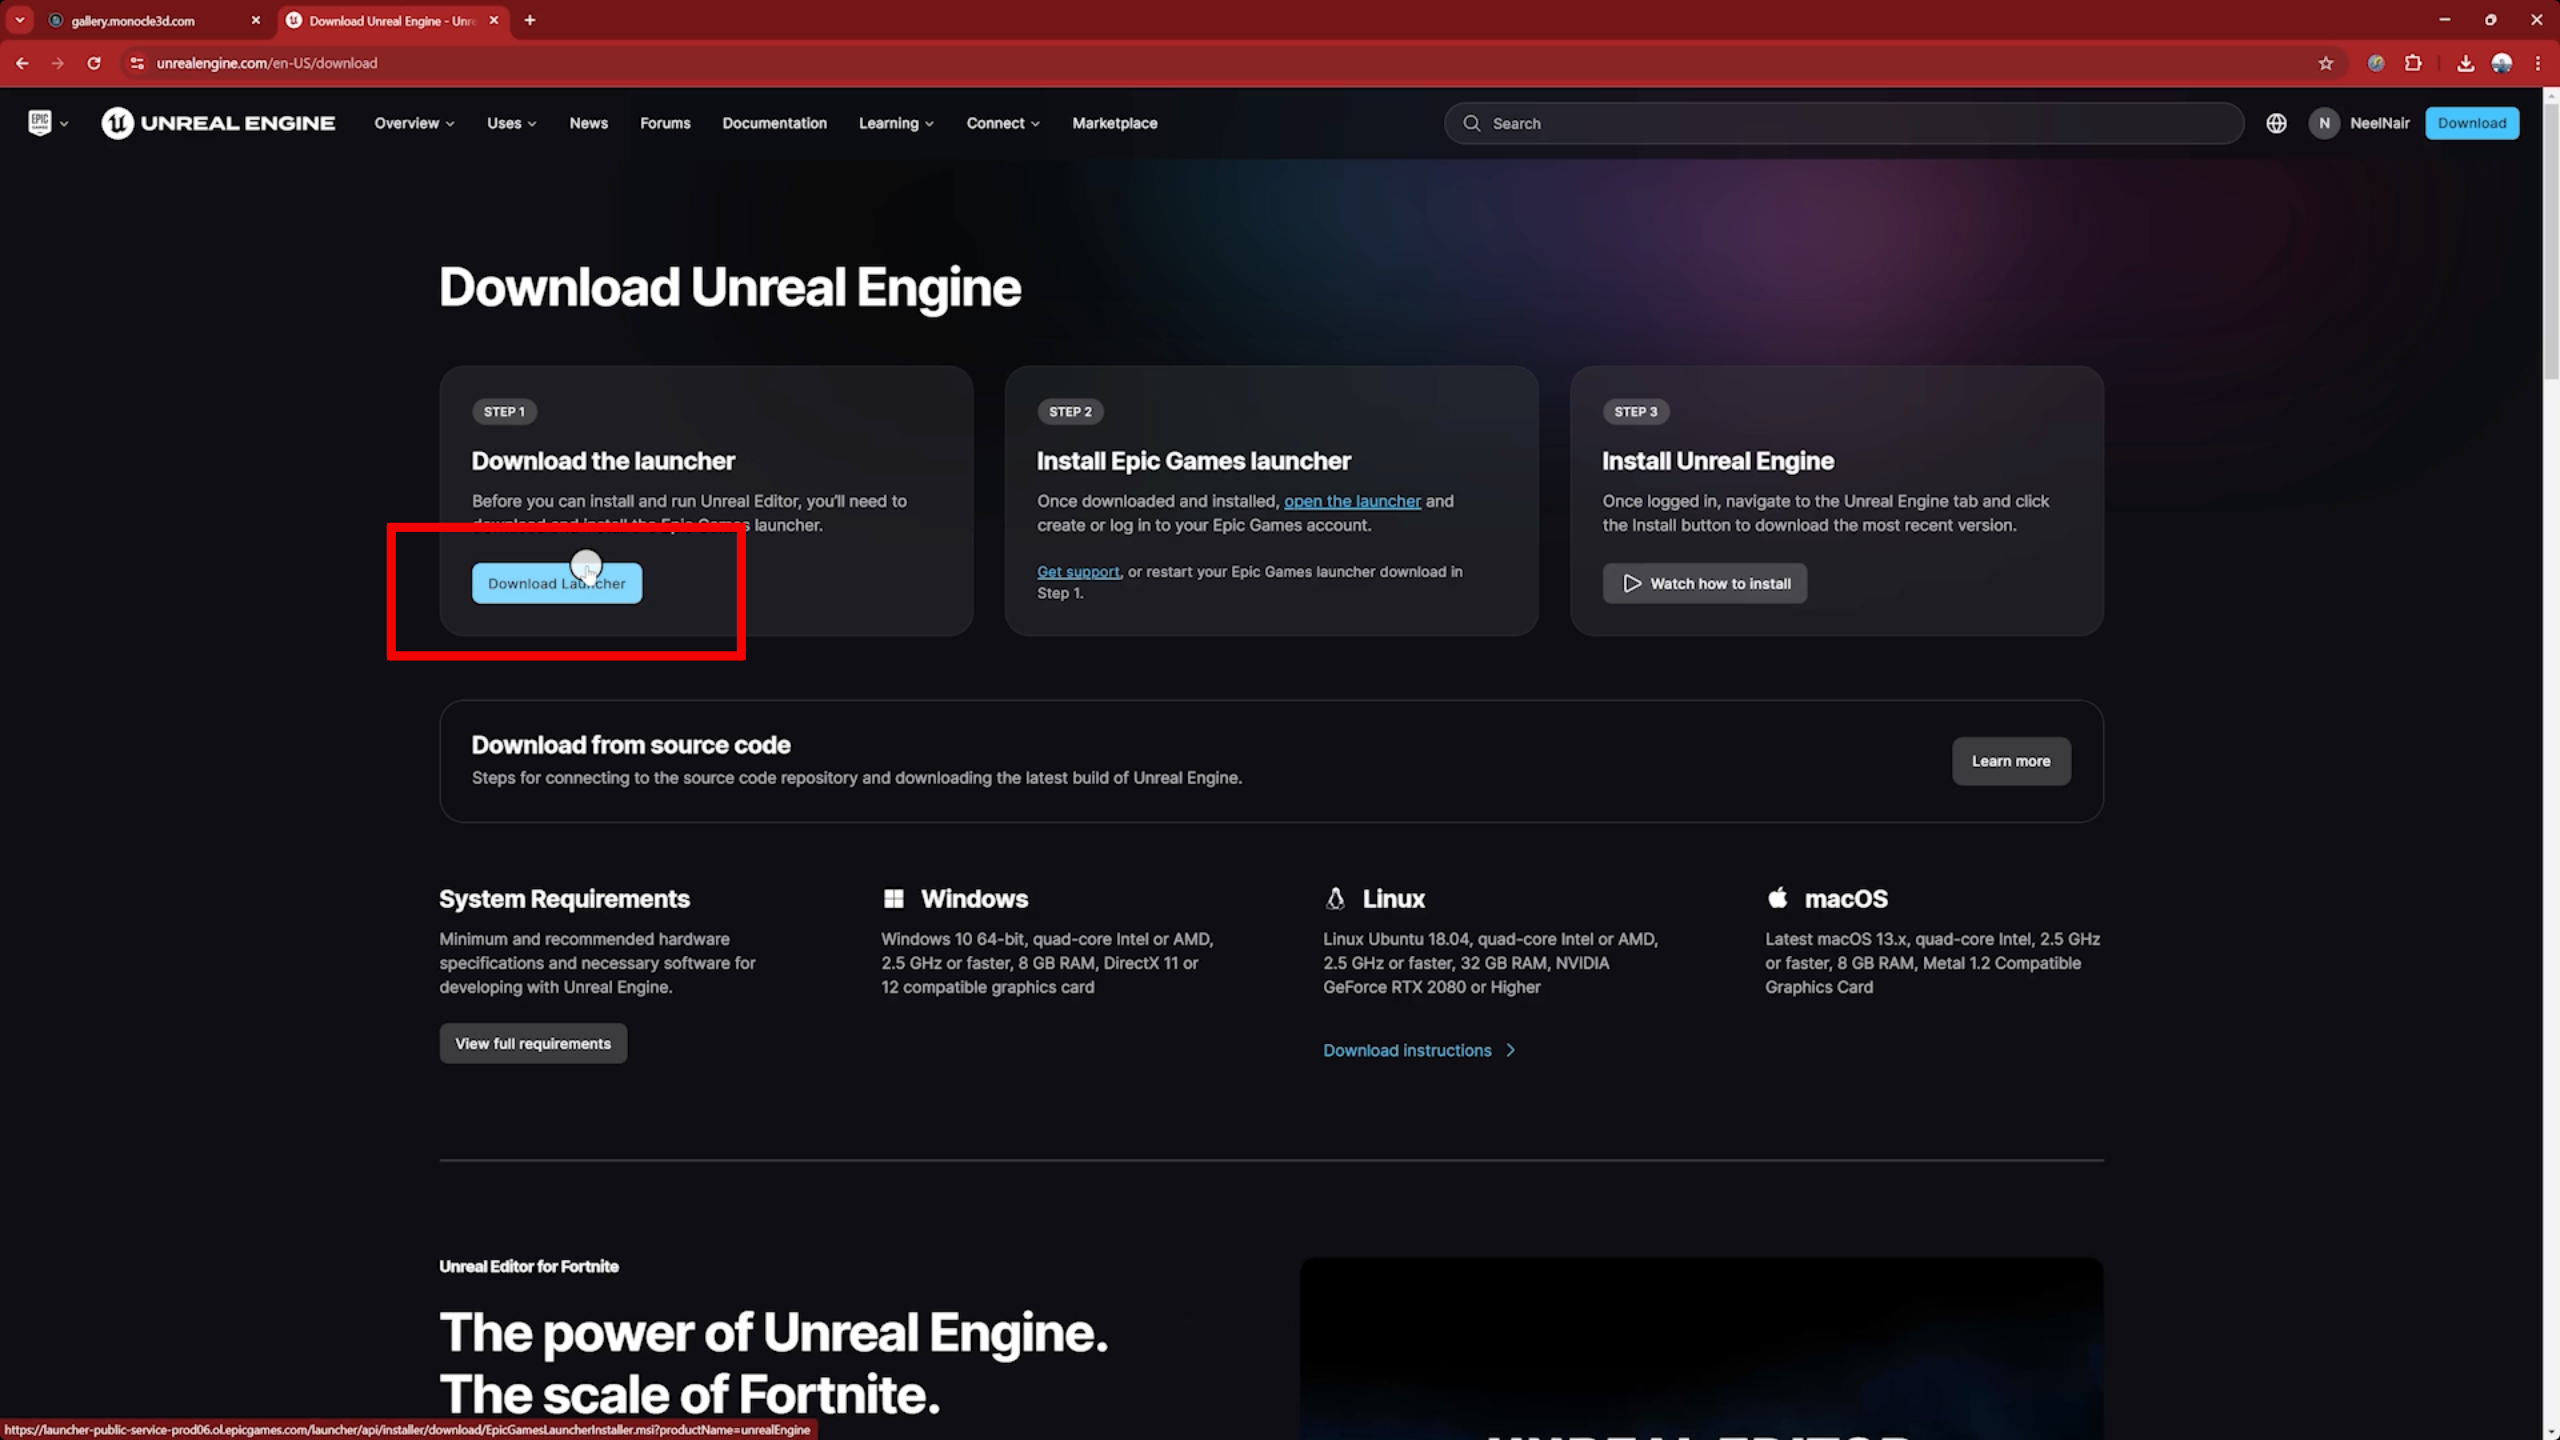Screen dimensions: 2560x1440
Task: Click the browser extensions puzzle icon
Action: pyautogui.click(x=2414, y=62)
